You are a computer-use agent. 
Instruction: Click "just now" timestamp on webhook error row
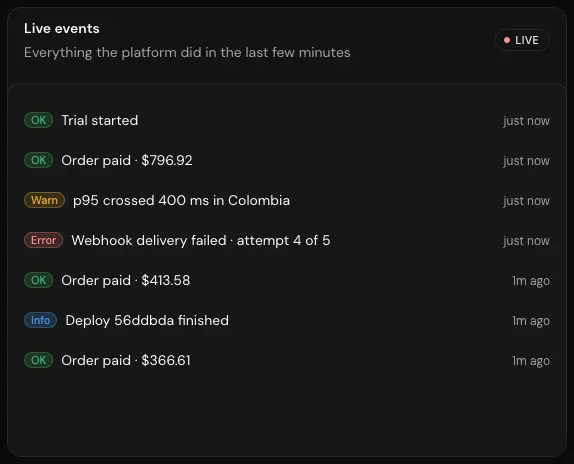click(526, 241)
